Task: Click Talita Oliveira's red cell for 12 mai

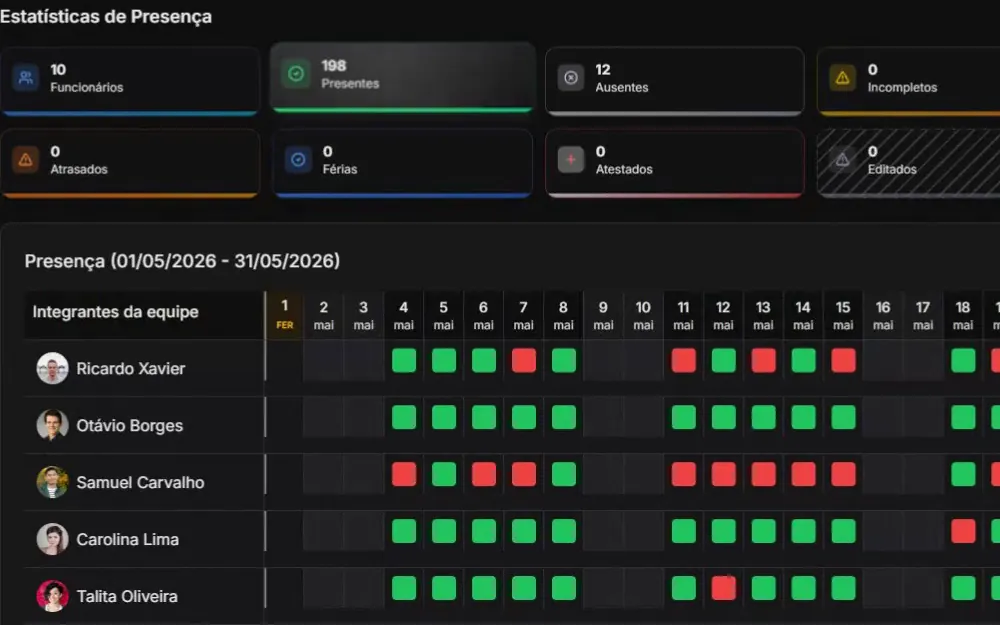Action: 723,588
